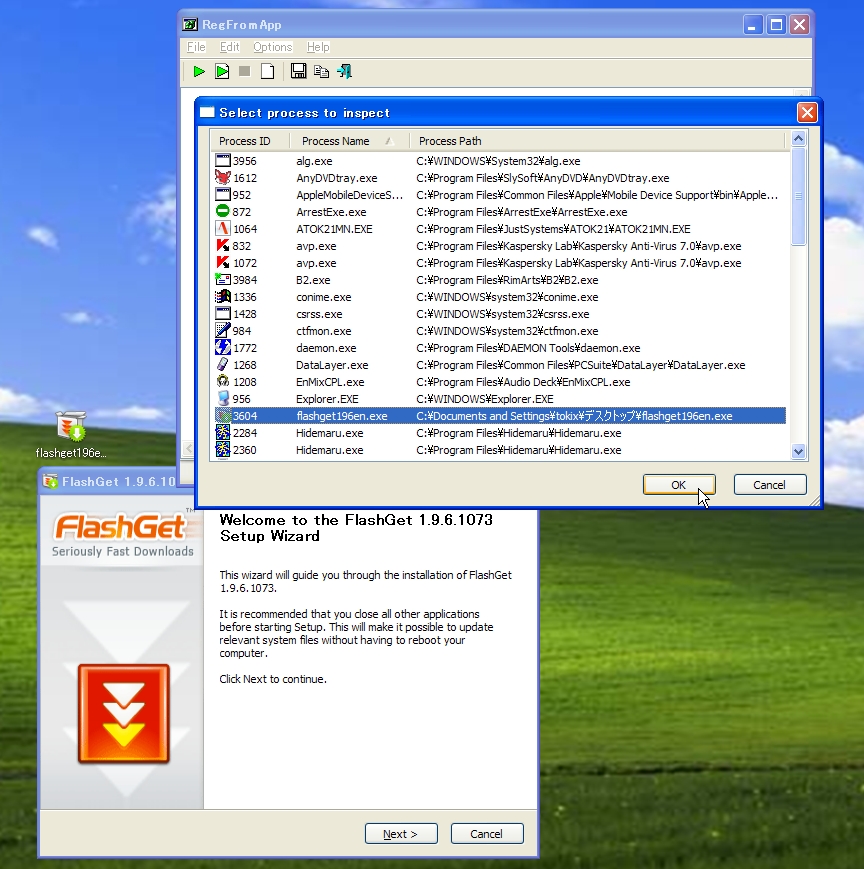Select the Explorer.EXE process icon
The width and height of the screenshot is (864, 869).
point(223,399)
